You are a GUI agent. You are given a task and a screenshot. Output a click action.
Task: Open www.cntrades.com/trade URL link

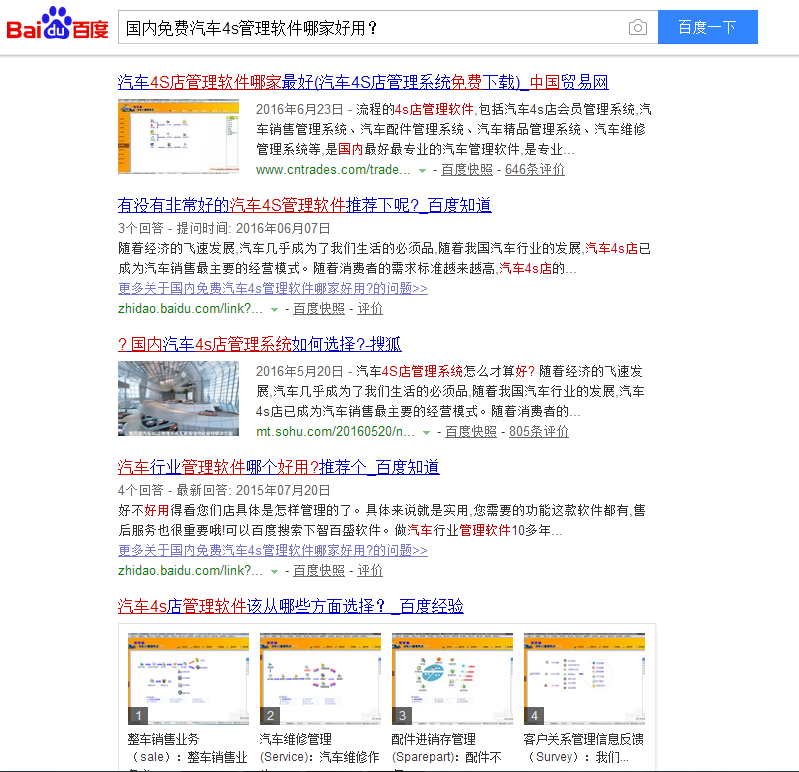[x=333, y=170]
